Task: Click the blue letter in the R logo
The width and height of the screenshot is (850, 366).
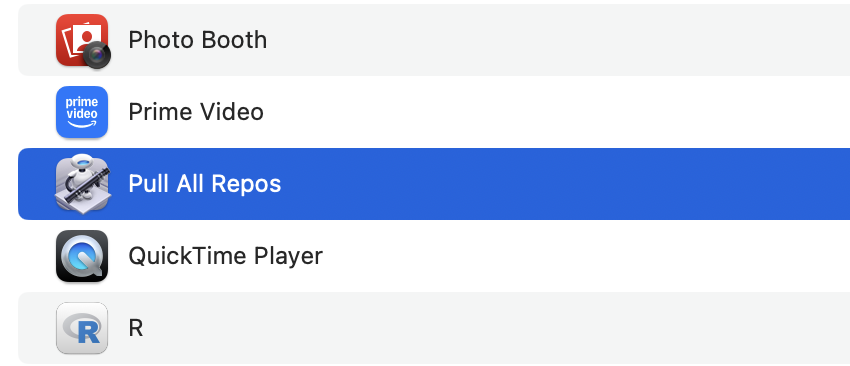Action: [88, 331]
